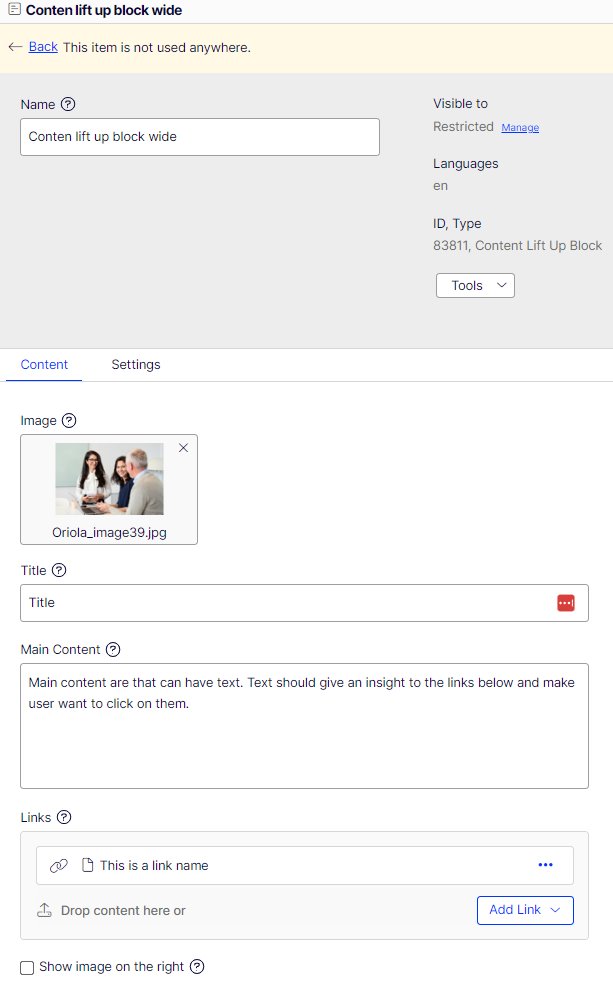Open help icon next to Image
613x988 pixels.
pos(69,420)
